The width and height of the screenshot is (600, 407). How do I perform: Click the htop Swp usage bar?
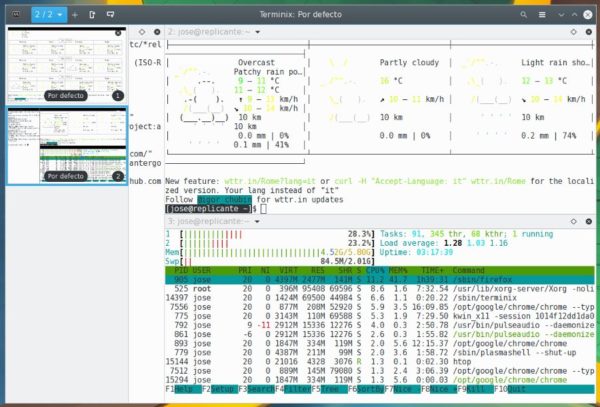coord(270,262)
